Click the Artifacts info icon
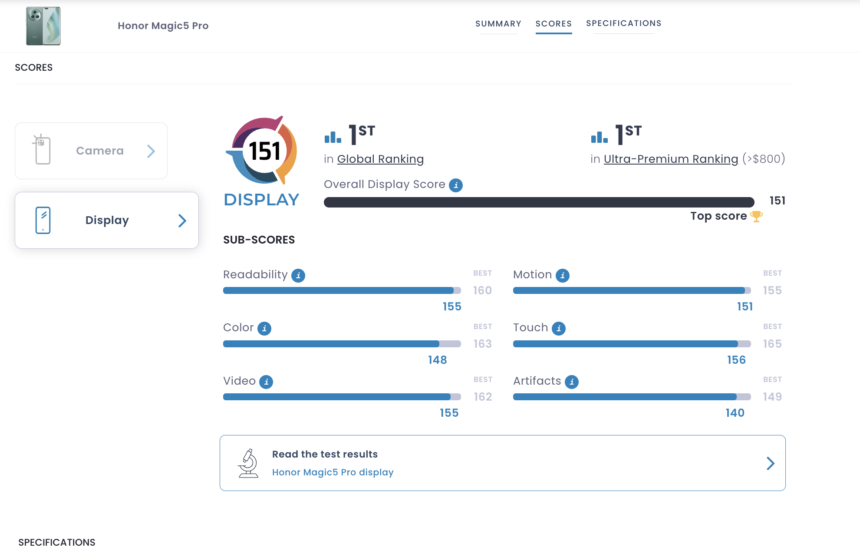 pos(571,382)
